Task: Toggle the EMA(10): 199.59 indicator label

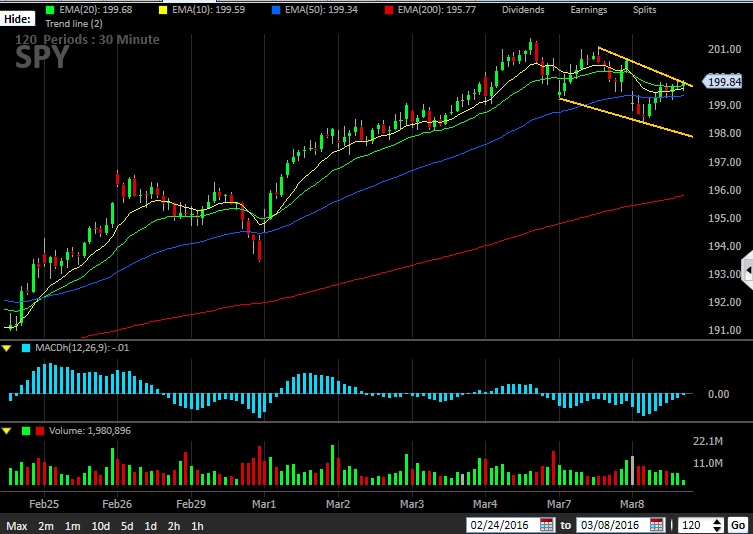Action: tap(208, 10)
